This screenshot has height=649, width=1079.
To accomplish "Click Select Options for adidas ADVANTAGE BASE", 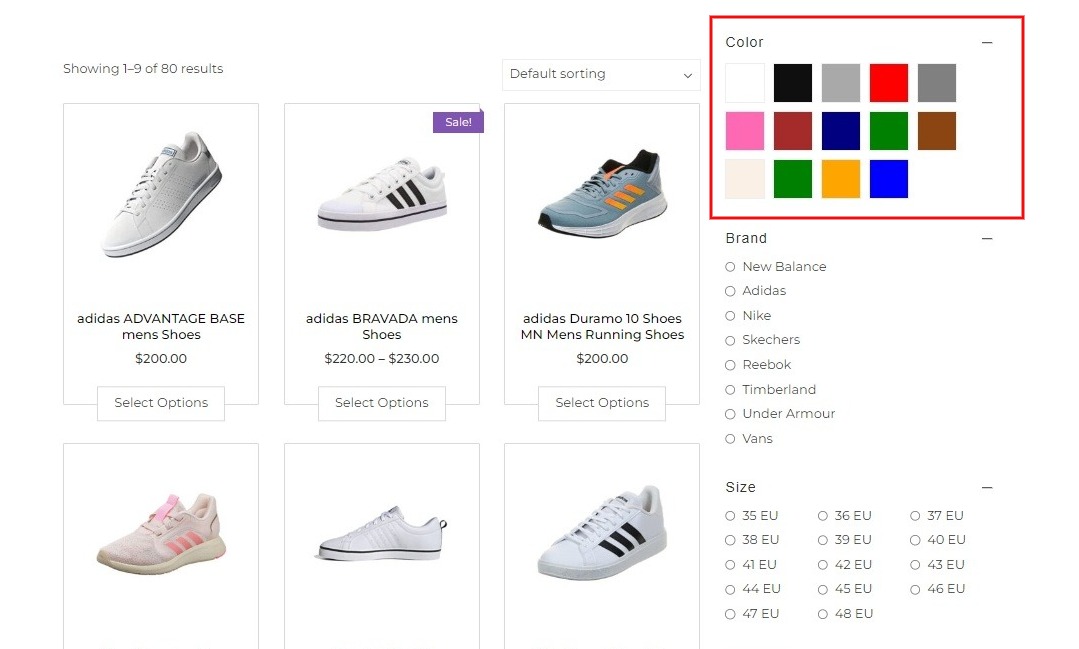I will 161,403.
